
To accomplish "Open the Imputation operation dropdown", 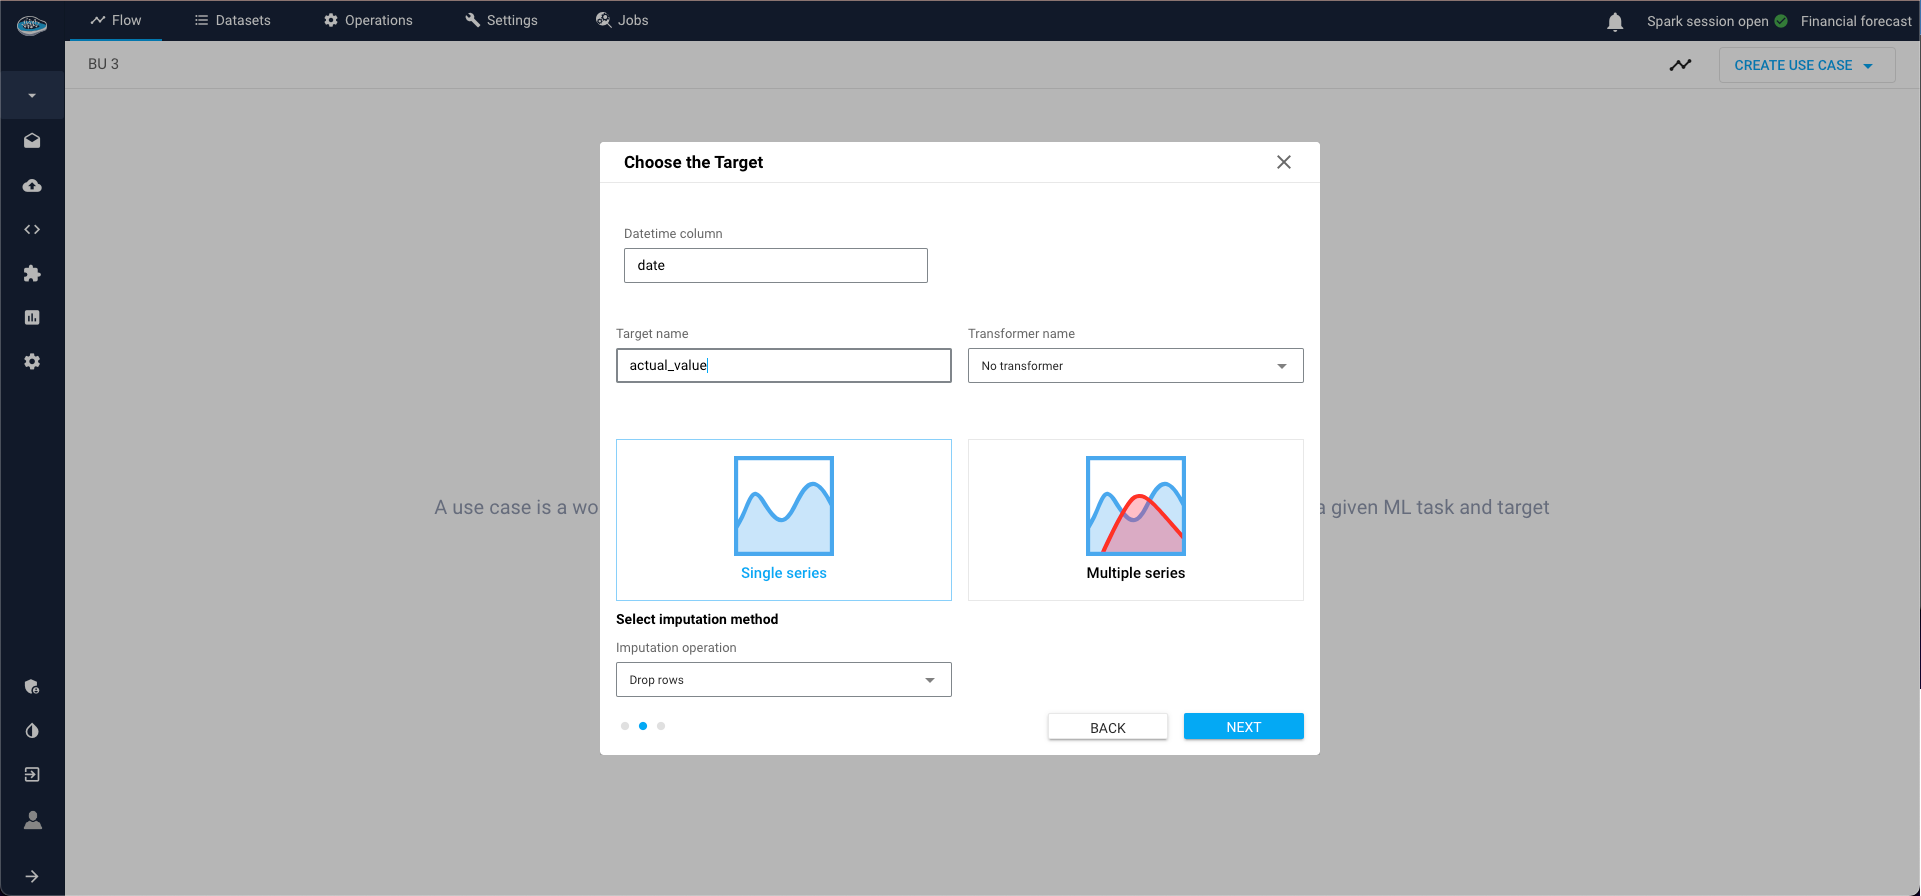I will click(783, 680).
